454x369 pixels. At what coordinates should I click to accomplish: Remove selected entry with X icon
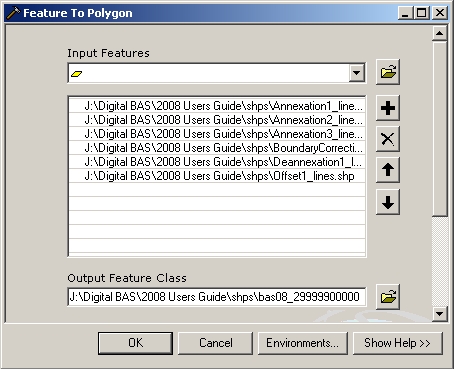(388, 139)
